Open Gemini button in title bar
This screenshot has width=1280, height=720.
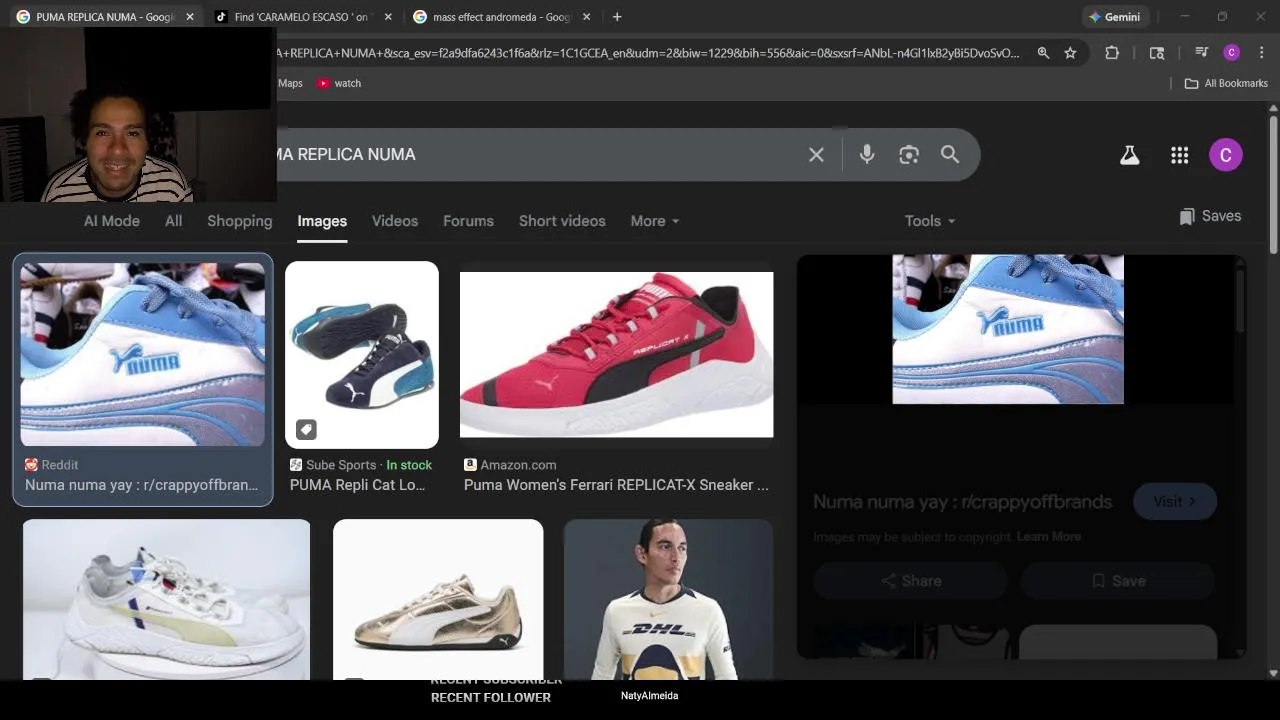[x=1116, y=17]
